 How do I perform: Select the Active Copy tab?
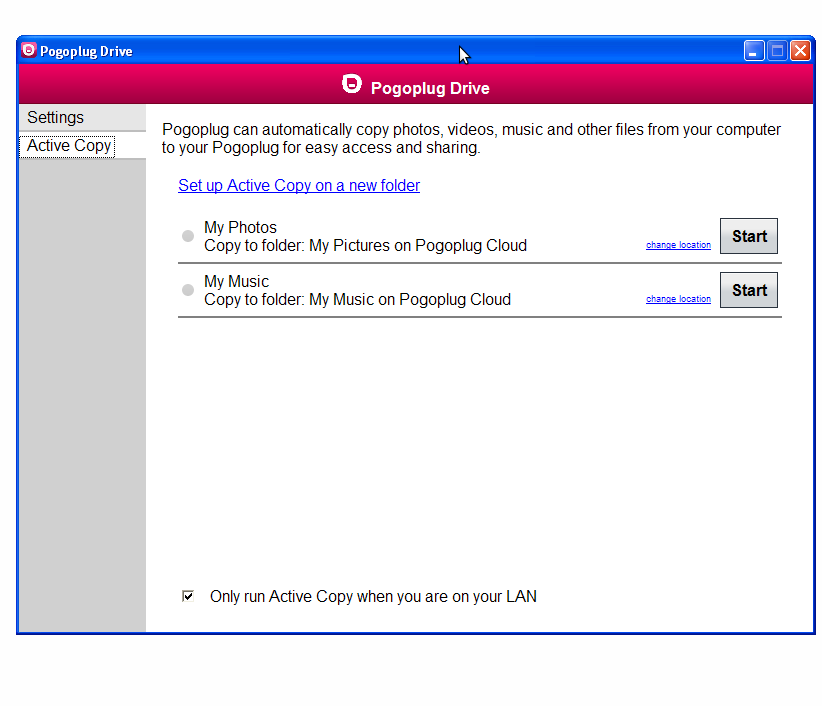(82, 146)
